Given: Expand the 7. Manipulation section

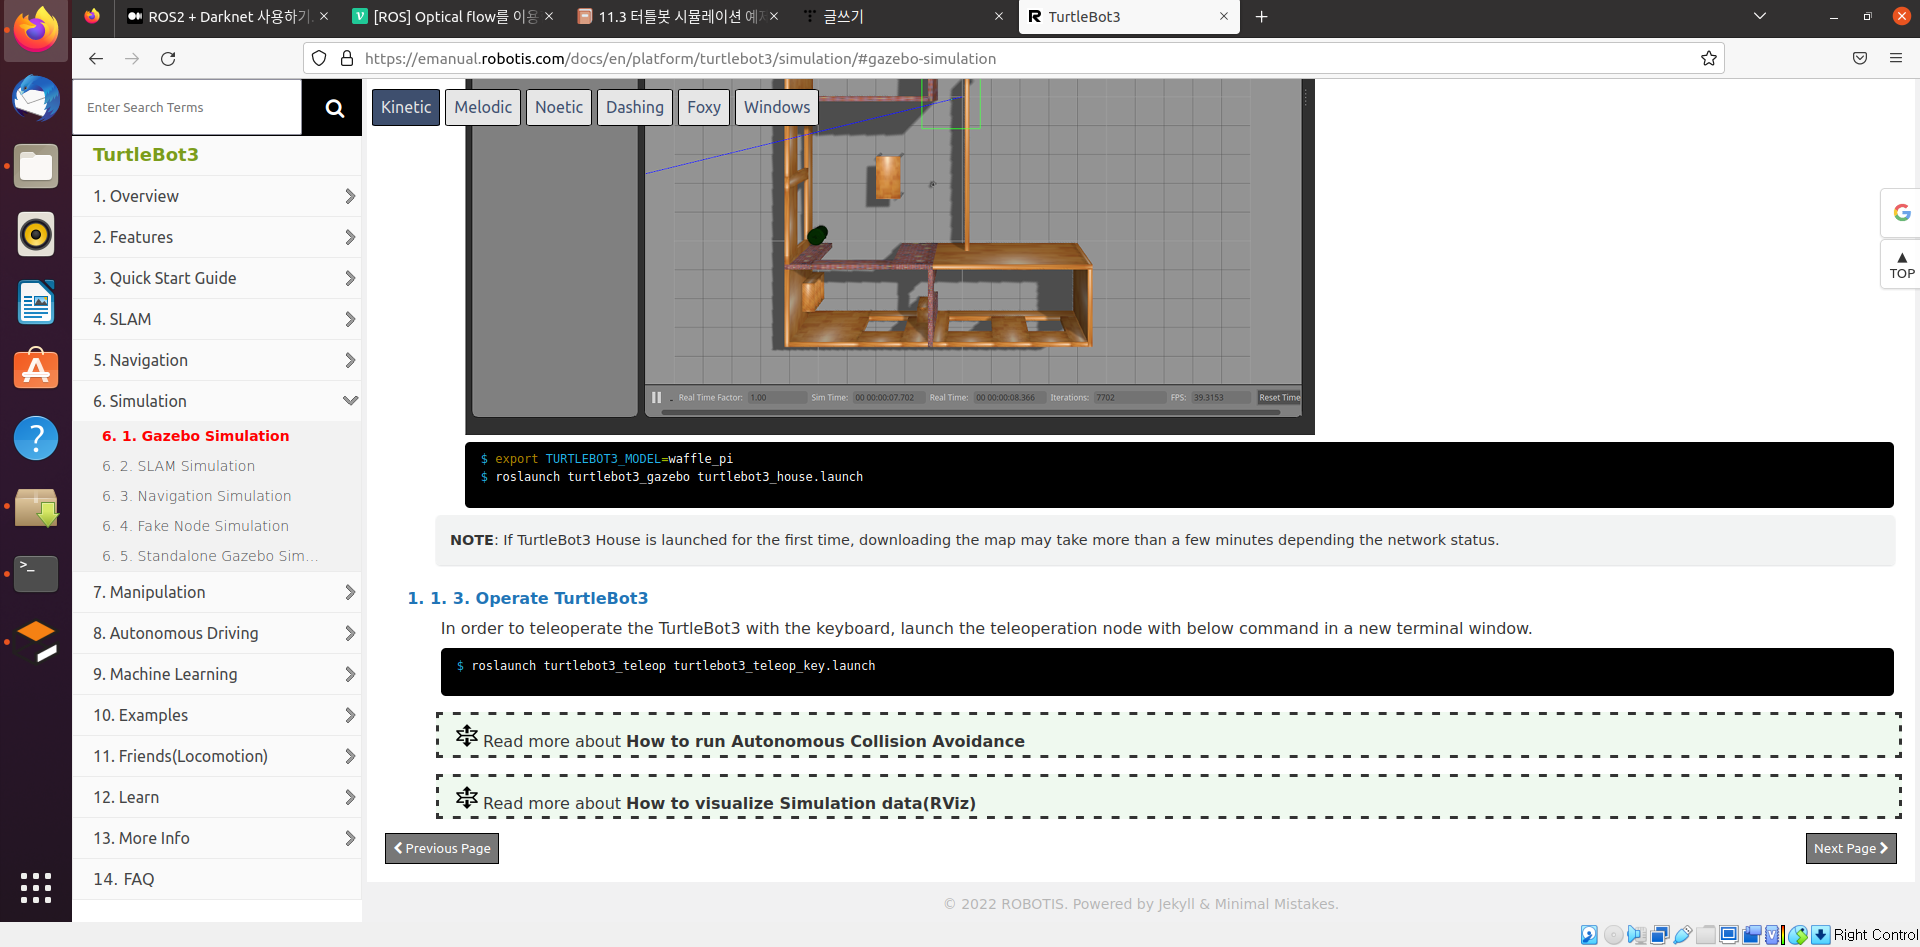Looking at the screenshot, I should tap(217, 592).
